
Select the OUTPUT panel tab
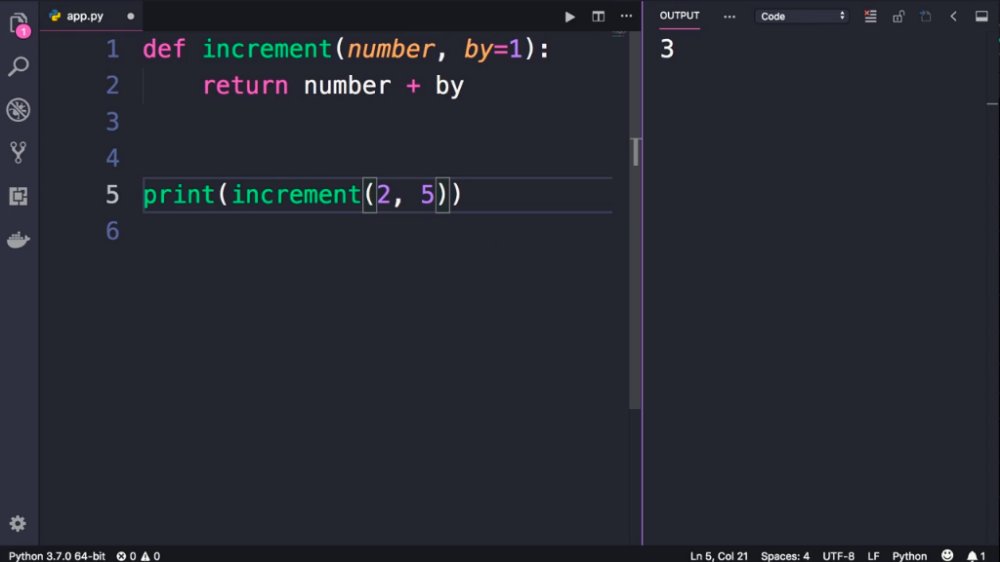[679, 16]
